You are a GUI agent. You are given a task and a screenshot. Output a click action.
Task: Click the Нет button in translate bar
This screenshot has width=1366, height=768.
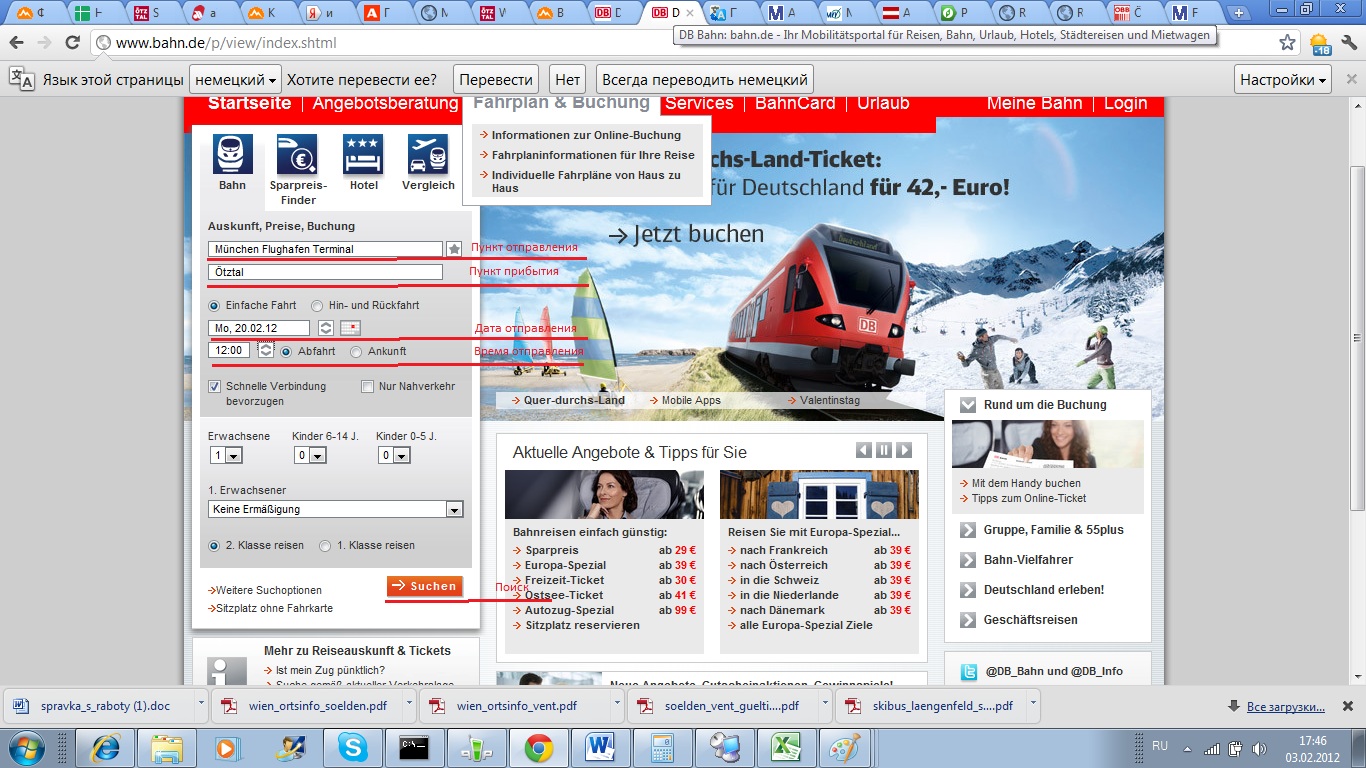[x=568, y=80]
